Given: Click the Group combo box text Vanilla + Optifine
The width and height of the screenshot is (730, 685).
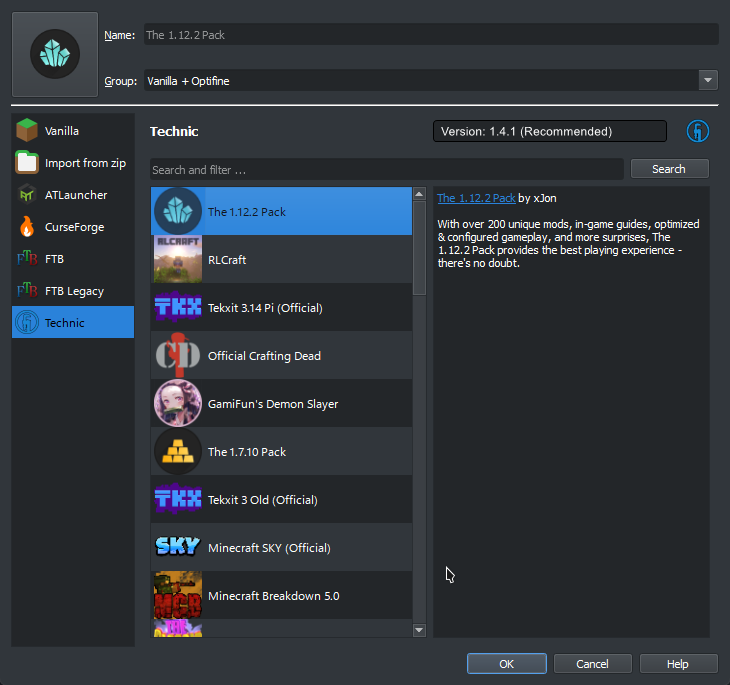Looking at the screenshot, I should pyautogui.click(x=188, y=81).
